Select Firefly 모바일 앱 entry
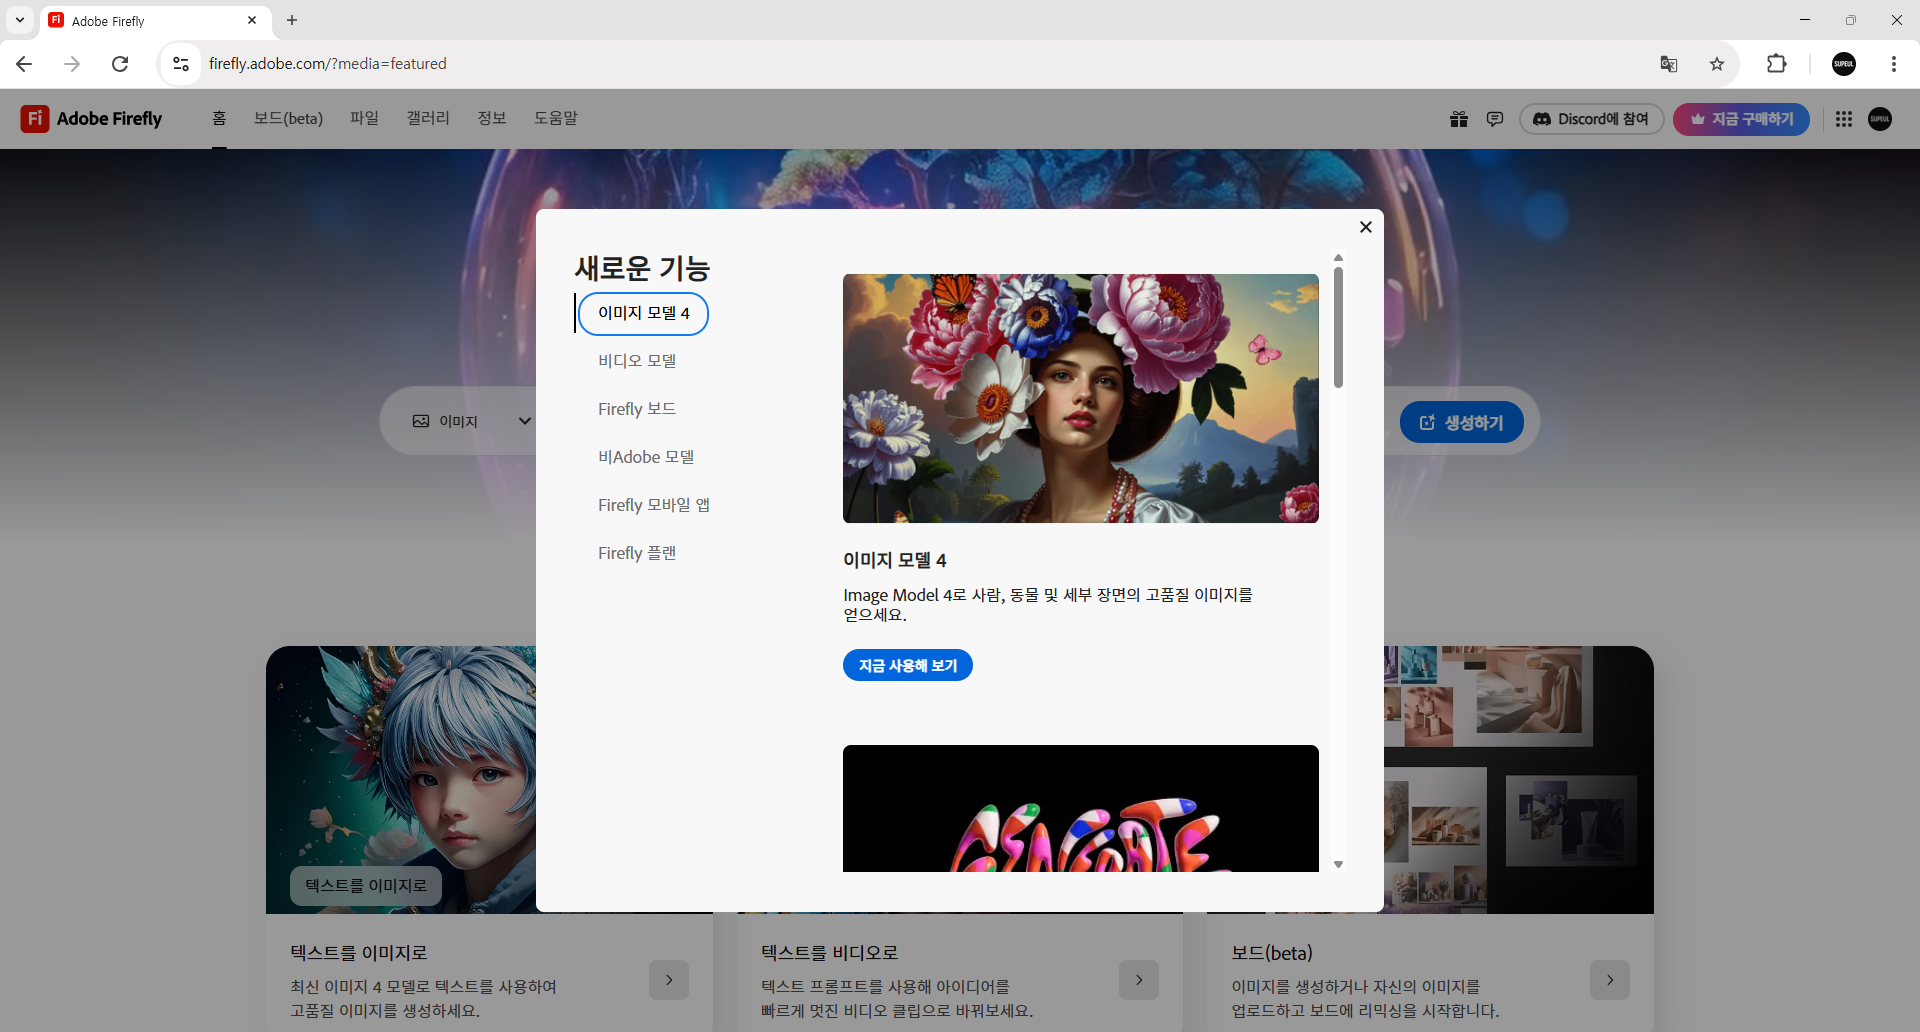The image size is (1920, 1032). [654, 505]
